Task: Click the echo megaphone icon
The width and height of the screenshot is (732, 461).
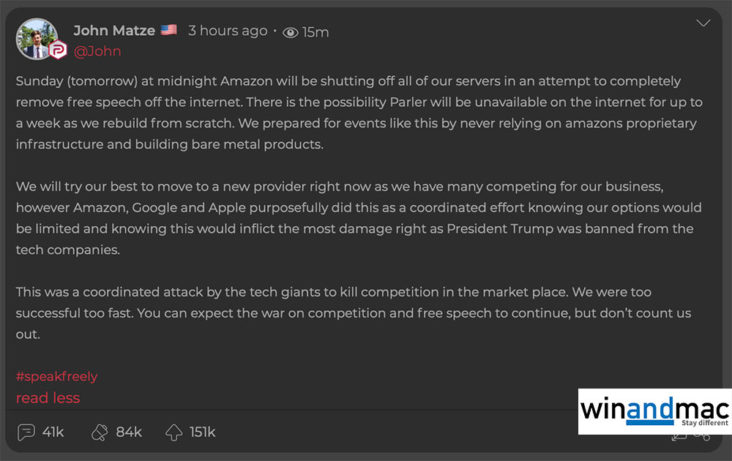Action: (100, 432)
